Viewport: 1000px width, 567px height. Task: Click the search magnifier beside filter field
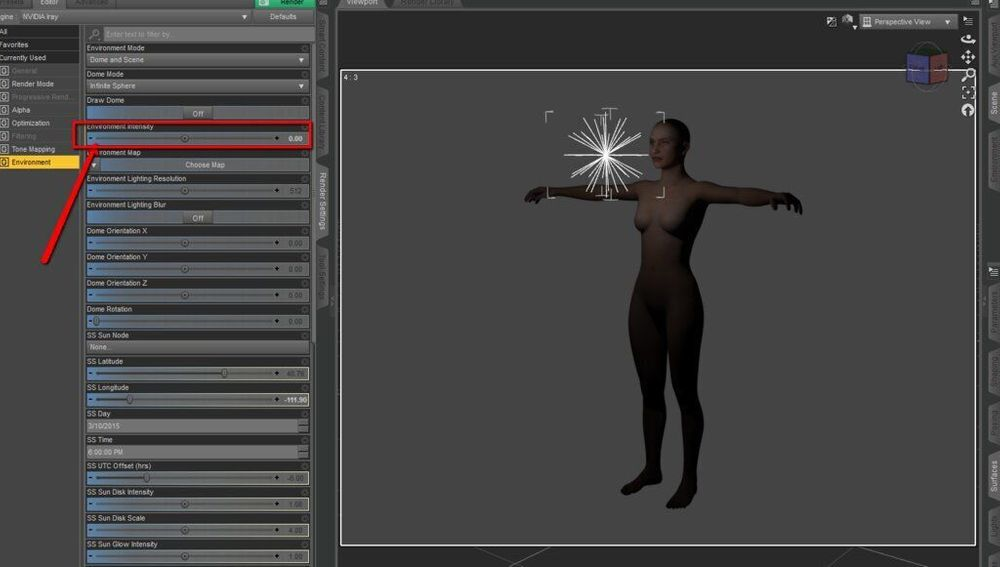tap(94, 34)
